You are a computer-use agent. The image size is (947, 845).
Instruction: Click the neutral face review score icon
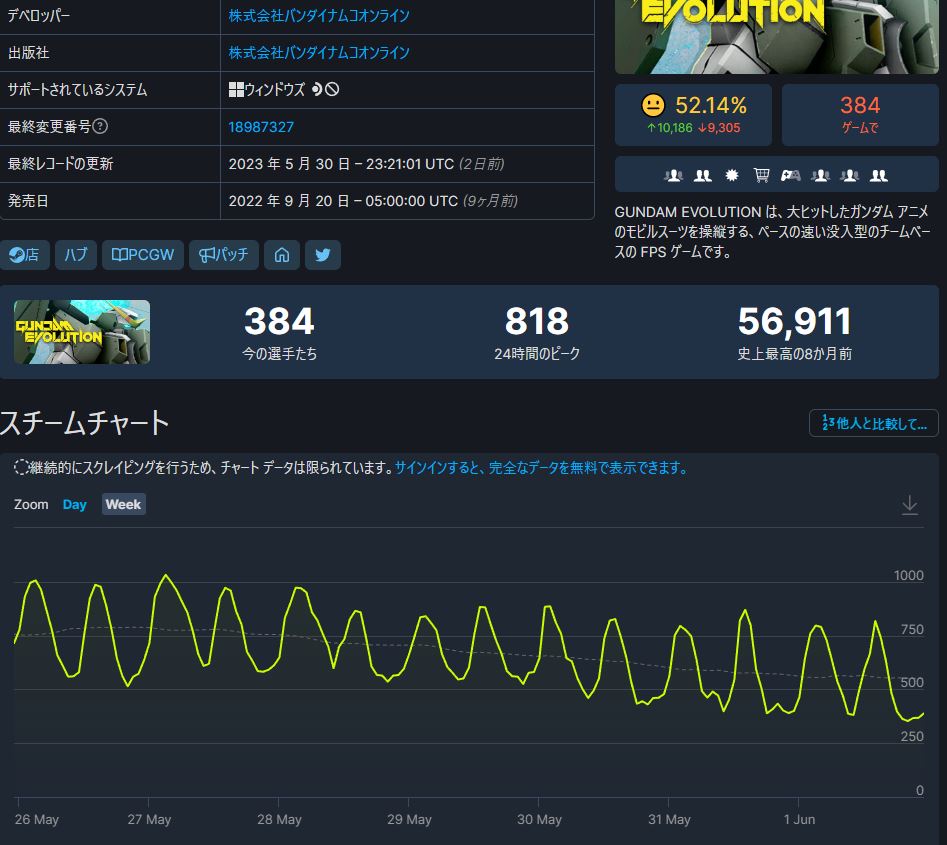[652, 105]
